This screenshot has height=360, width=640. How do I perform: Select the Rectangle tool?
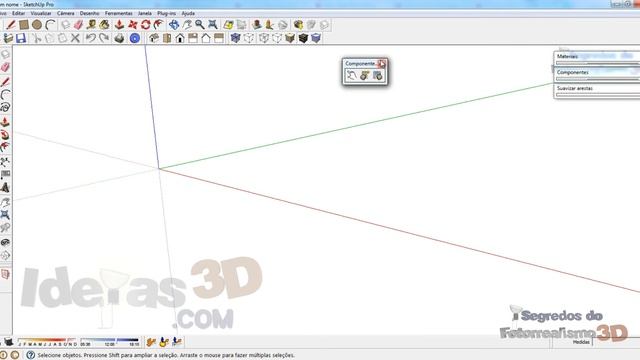(24, 25)
